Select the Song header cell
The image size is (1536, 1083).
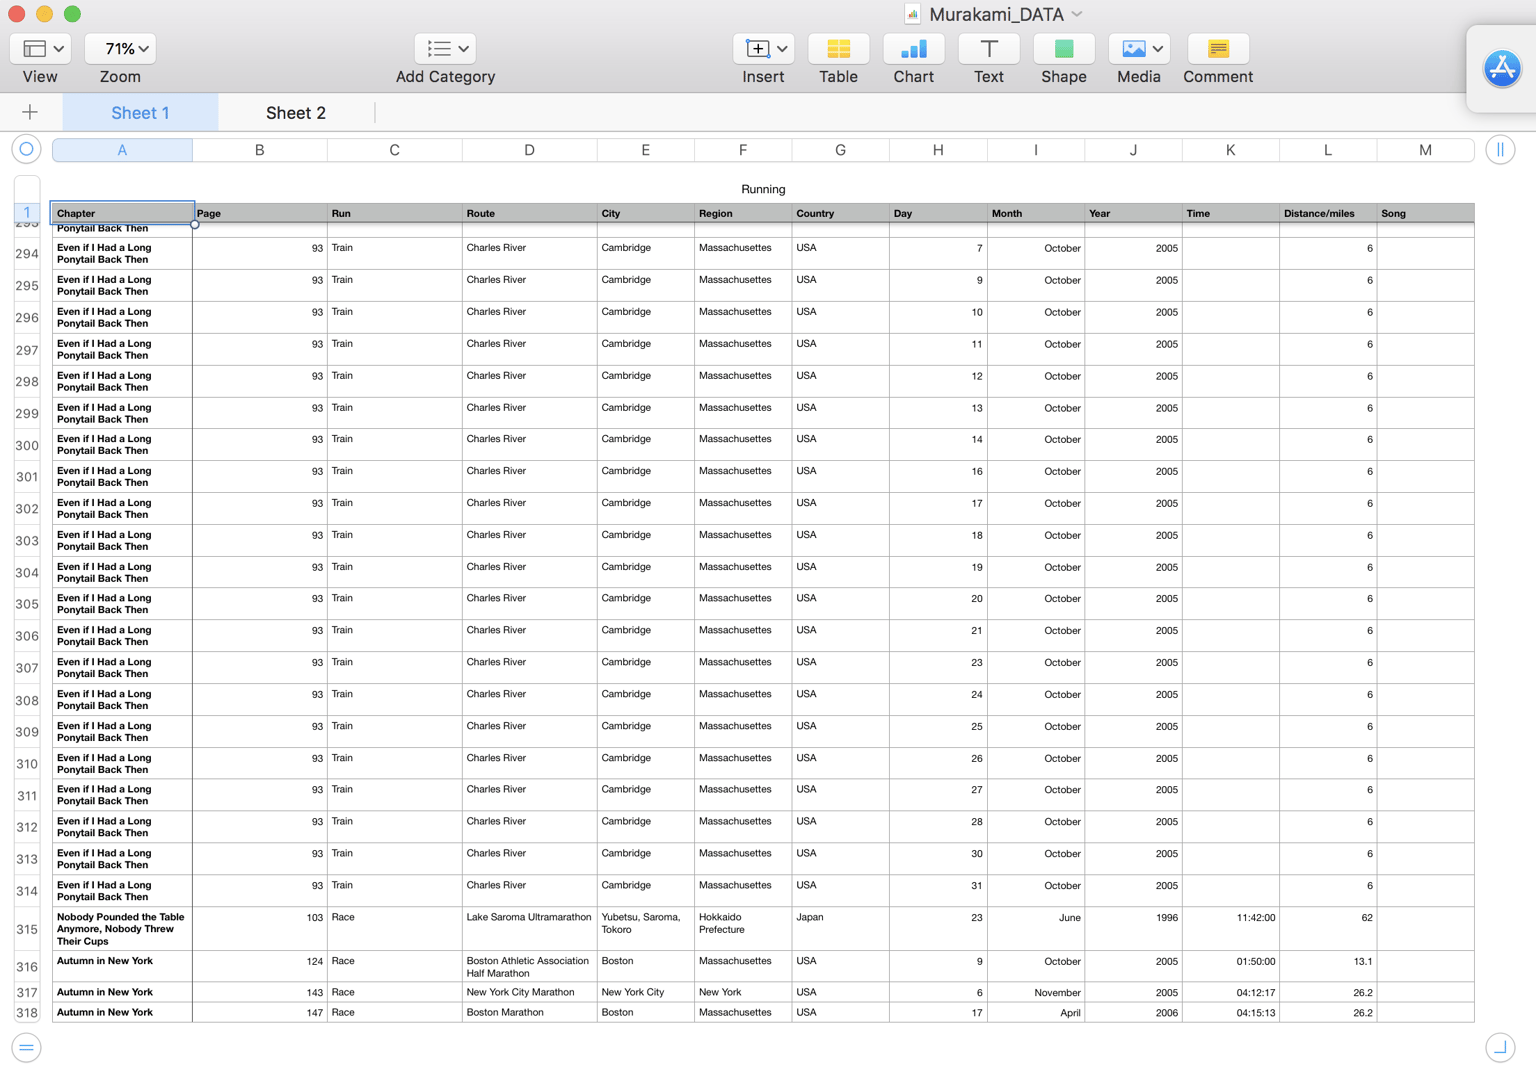(1425, 213)
